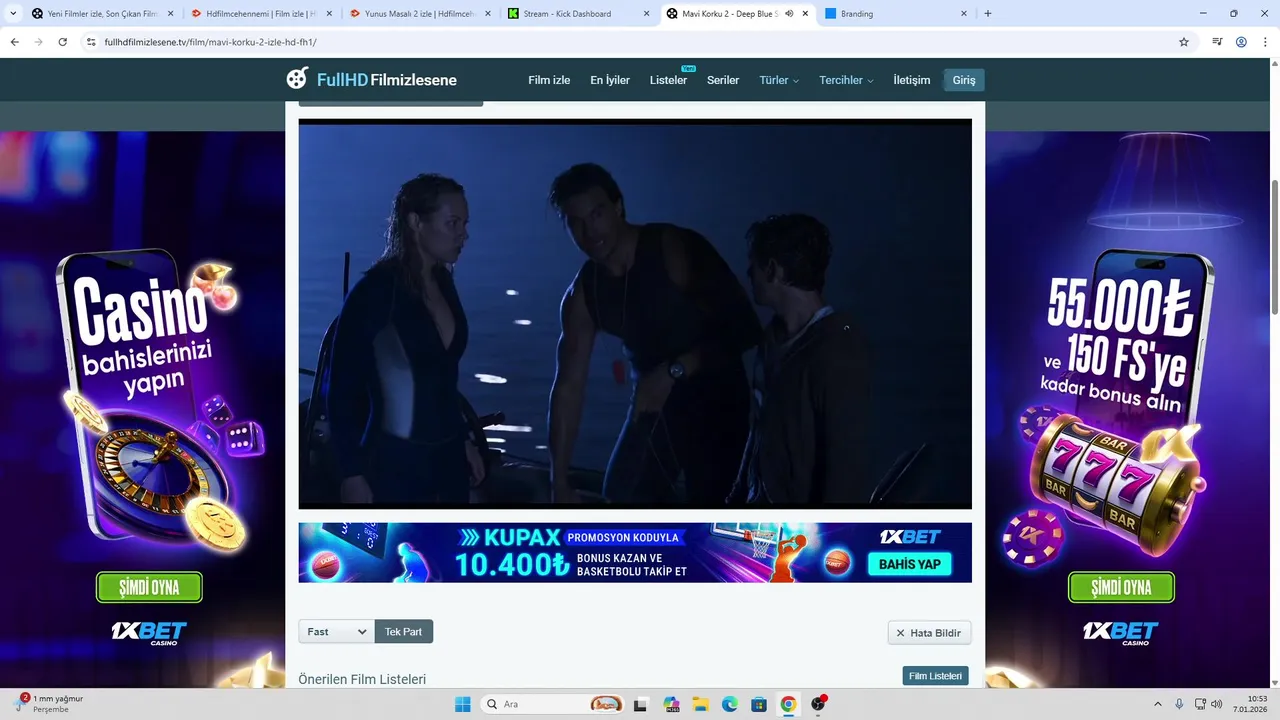The image size is (1280, 720).
Task: Close the Mavi Korku 2 tab
Action: pos(805,14)
